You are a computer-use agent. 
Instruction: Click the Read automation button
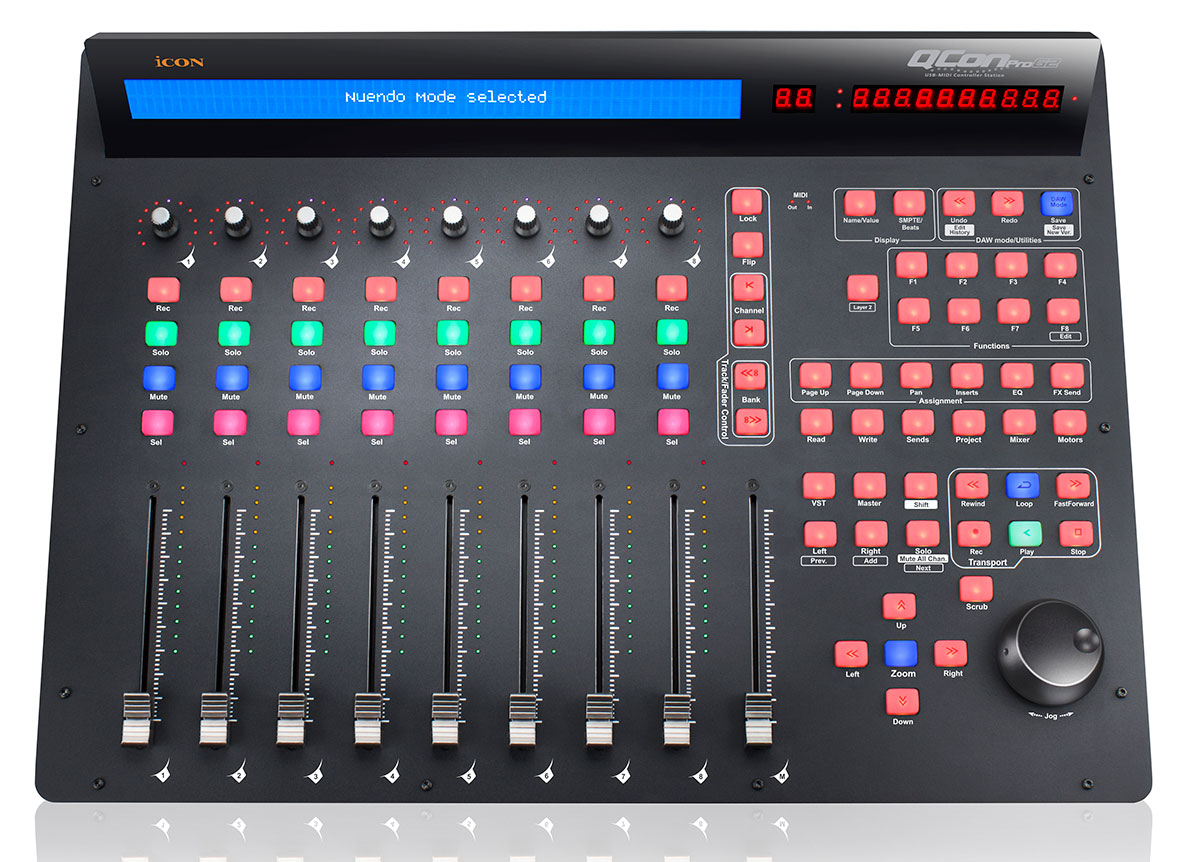817,422
